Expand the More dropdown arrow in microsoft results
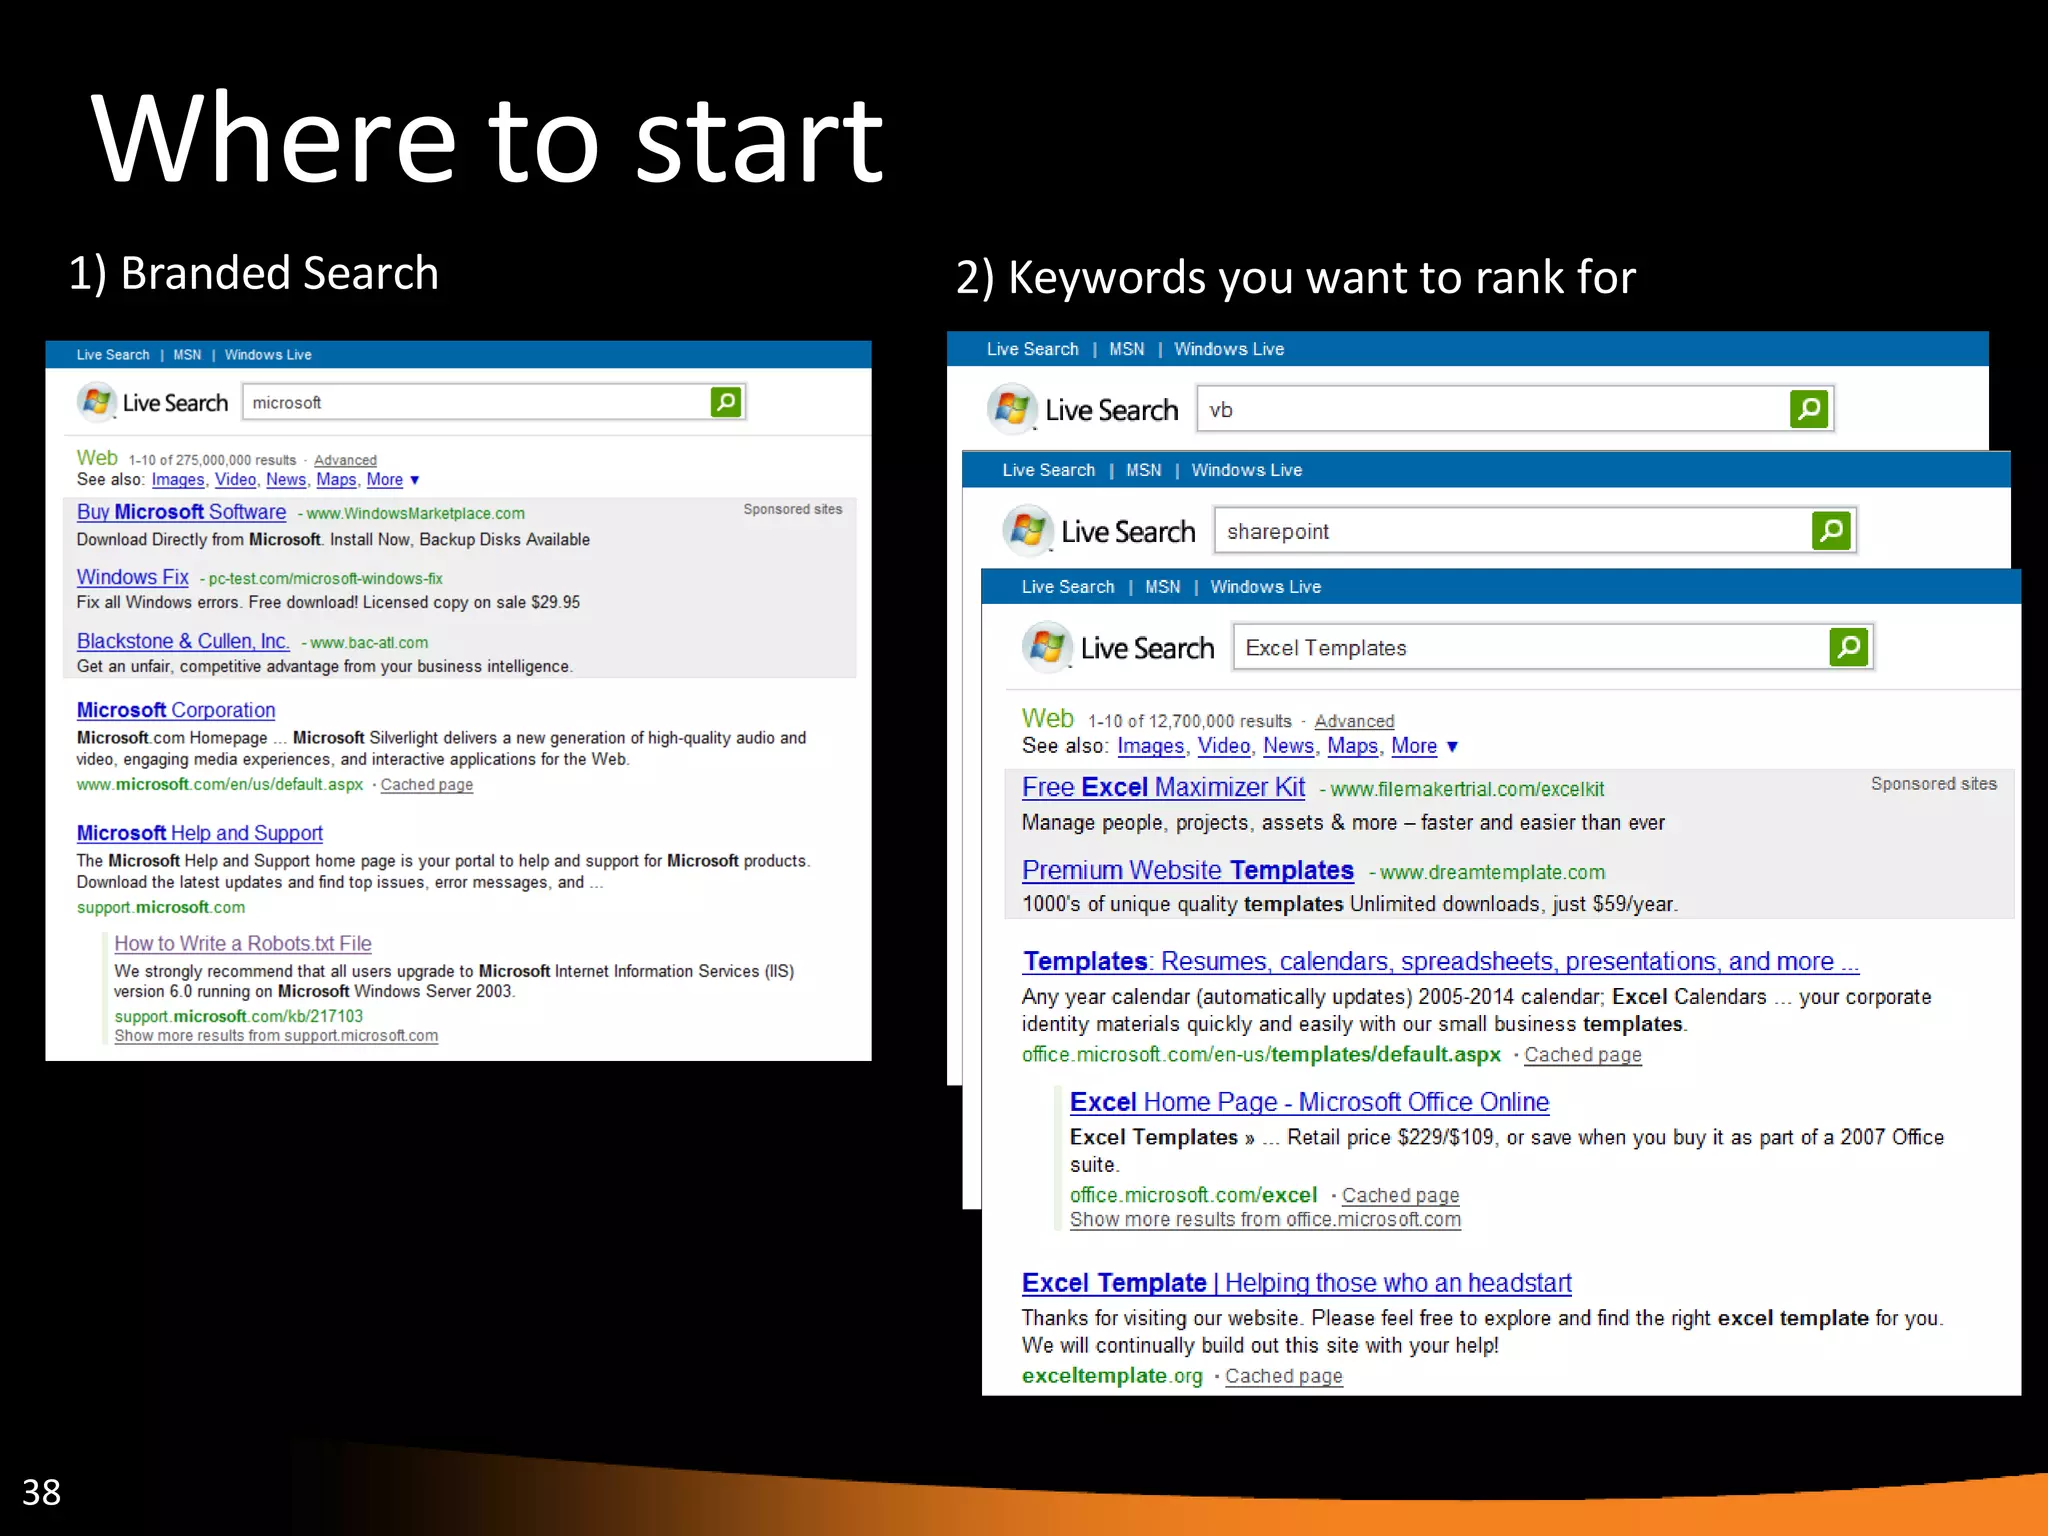Screen dimensions: 2048x1536 click(x=415, y=480)
